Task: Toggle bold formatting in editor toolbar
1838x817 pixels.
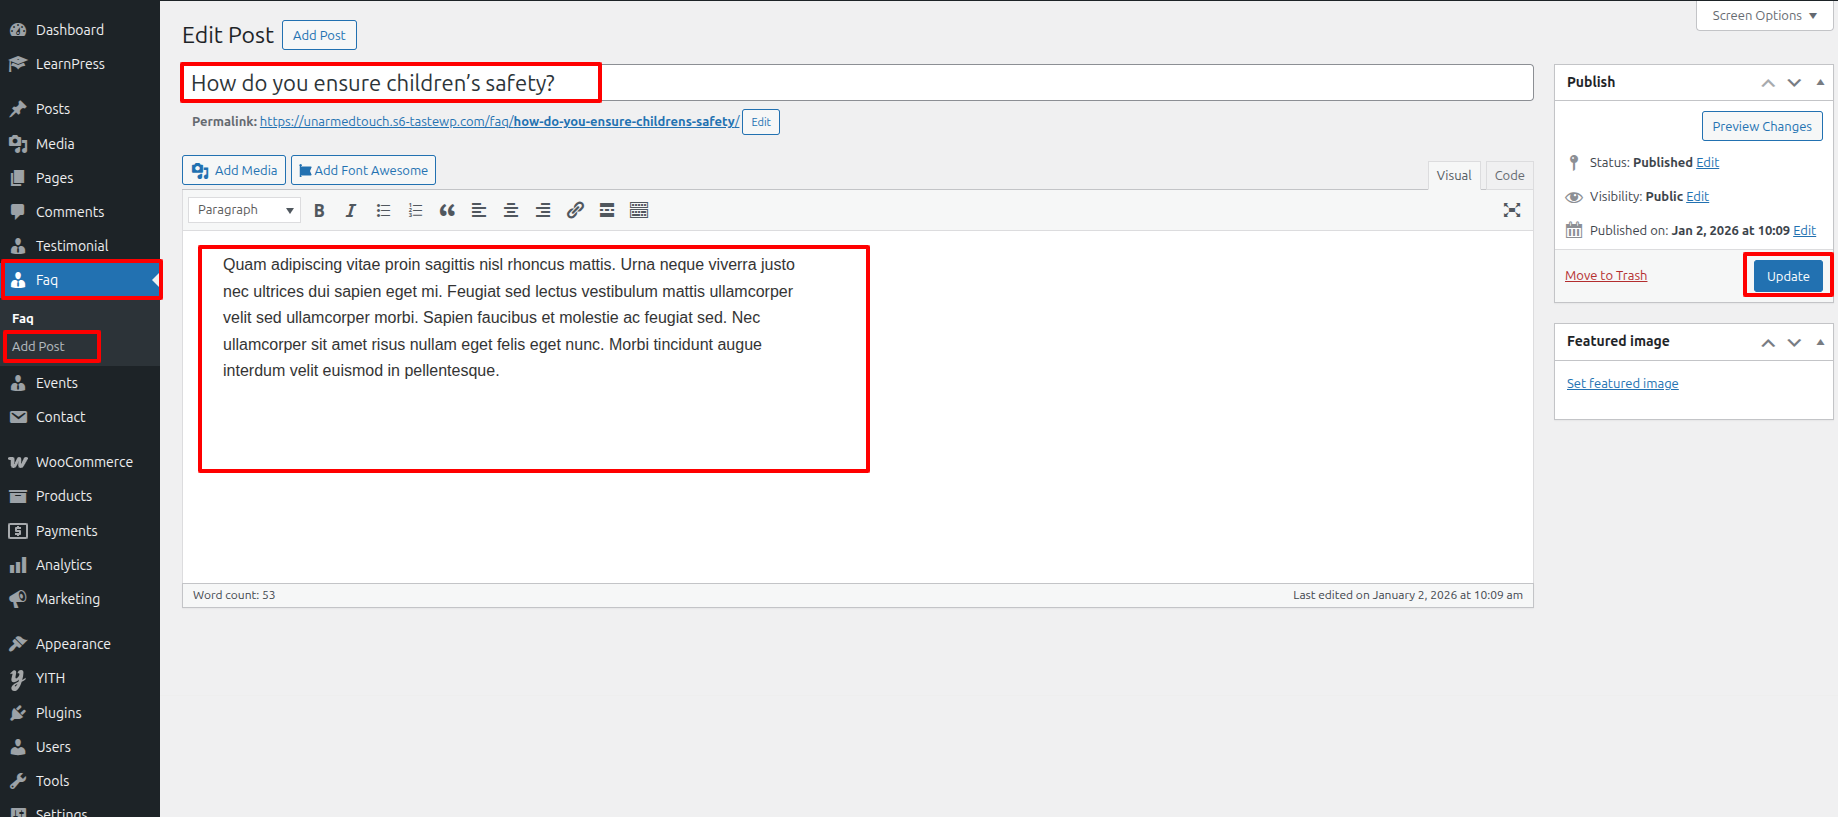Action: pos(319,210)
